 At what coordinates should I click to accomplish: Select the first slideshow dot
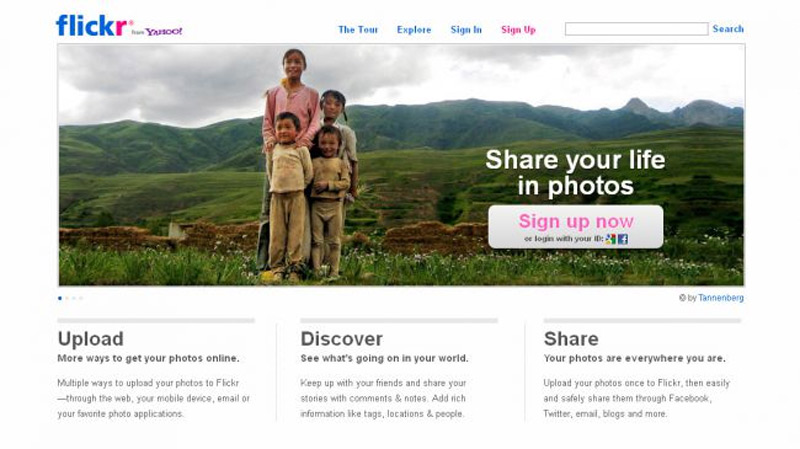tap(60, 298)
